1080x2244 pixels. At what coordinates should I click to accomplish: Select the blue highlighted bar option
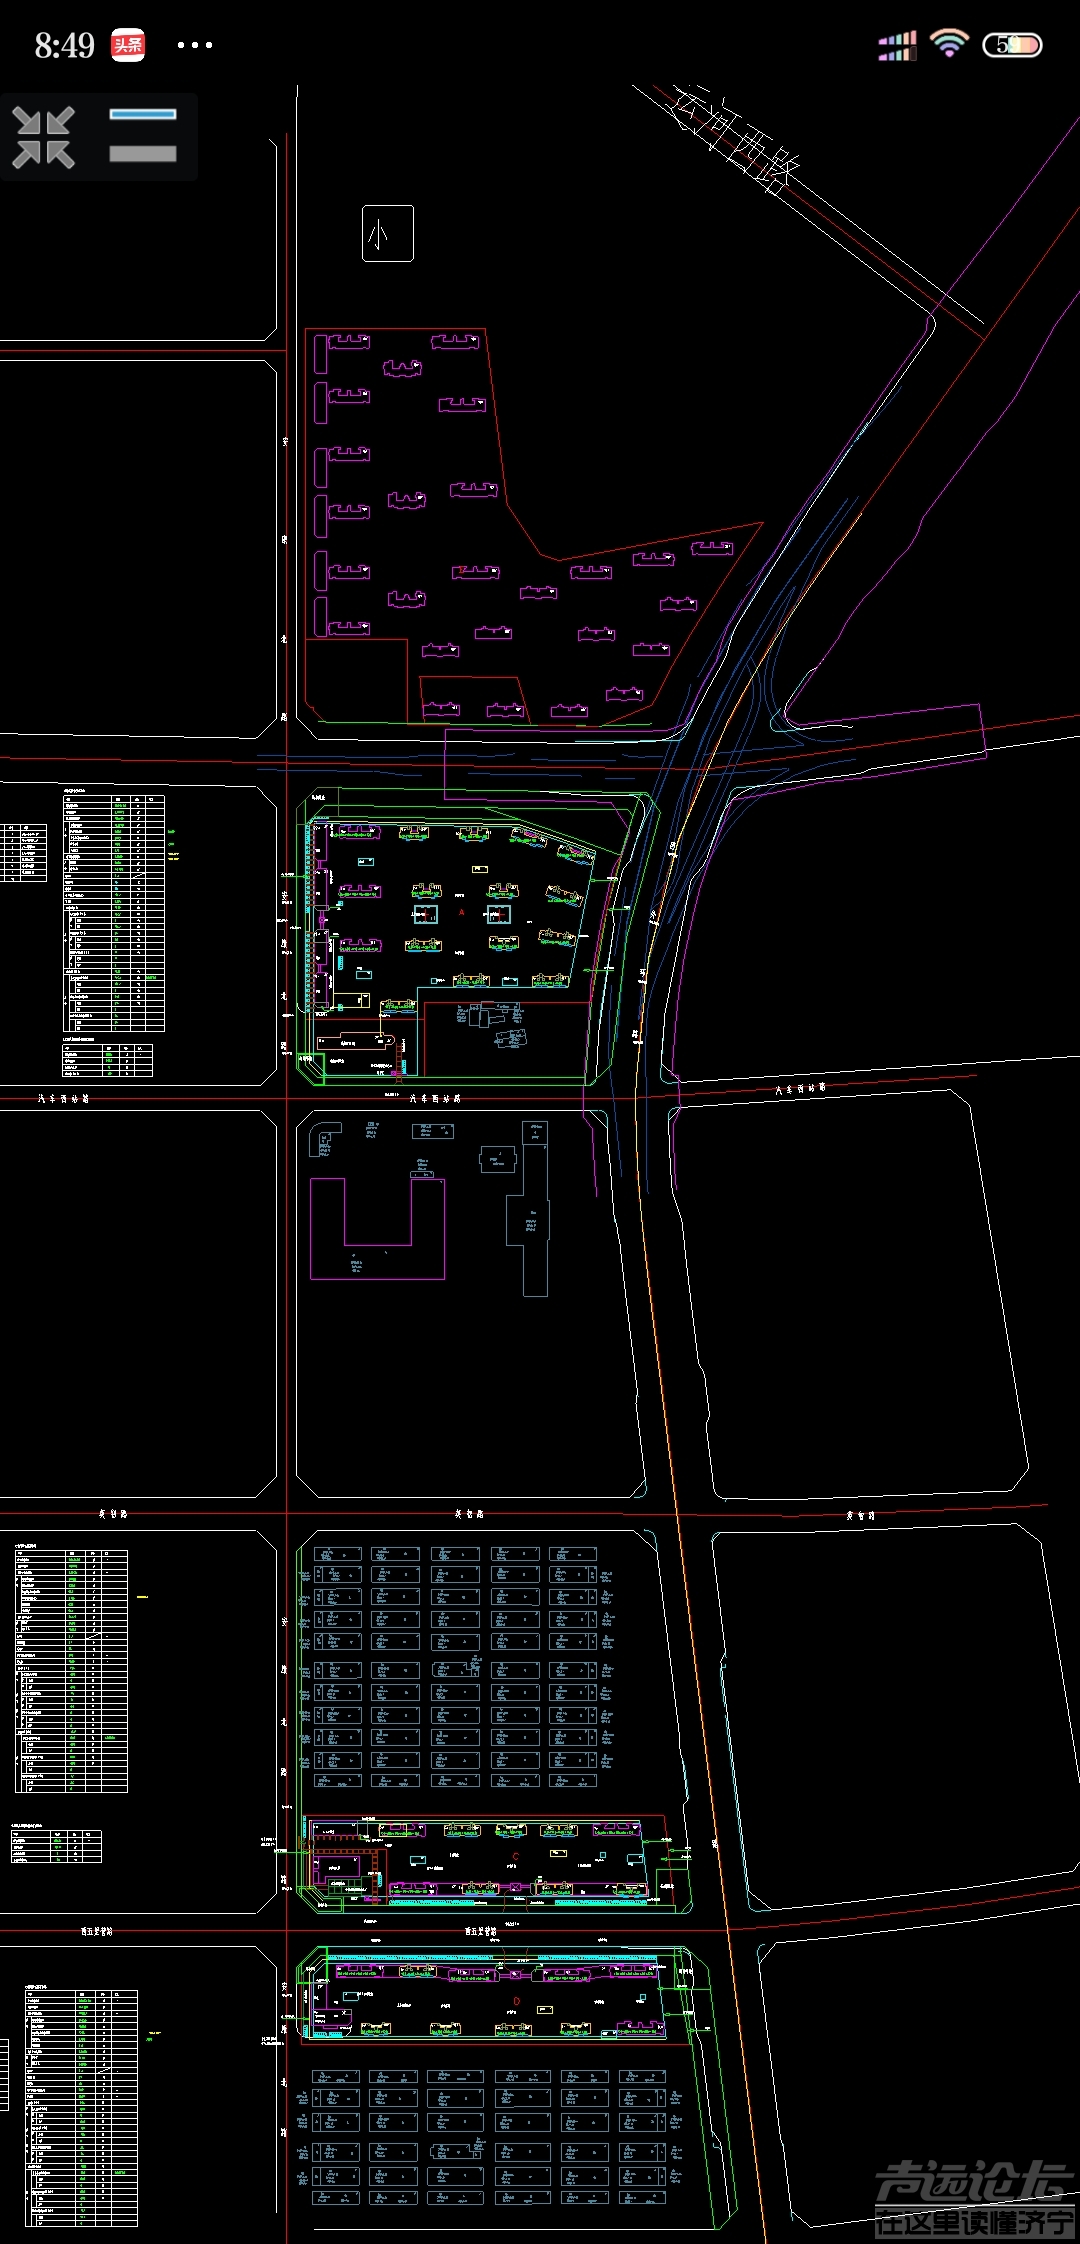143,114
